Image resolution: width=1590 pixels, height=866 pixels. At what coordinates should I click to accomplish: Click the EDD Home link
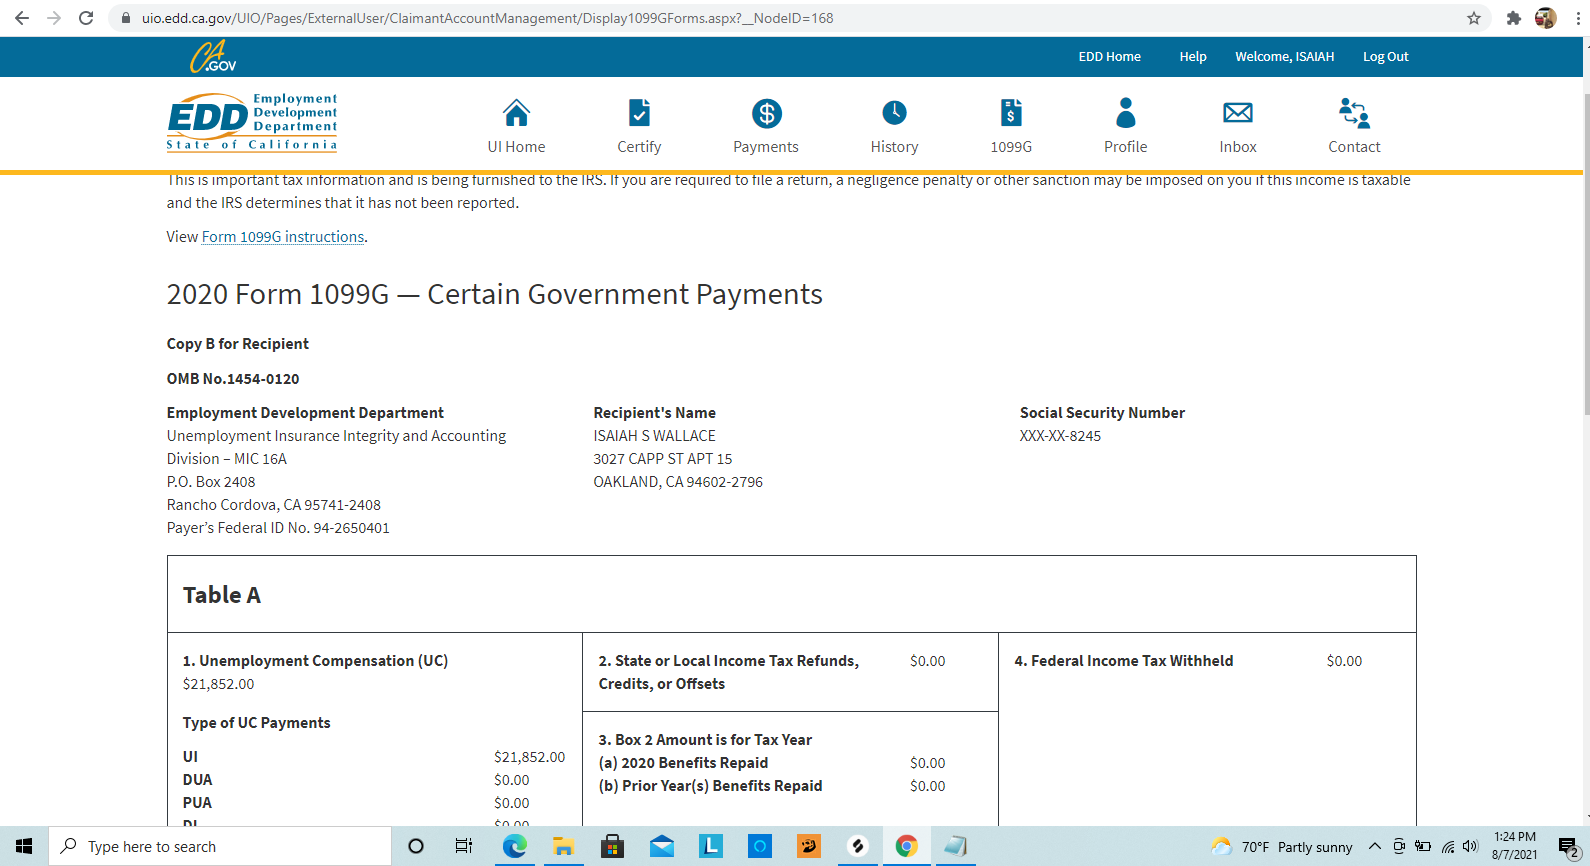point(1109,57)
